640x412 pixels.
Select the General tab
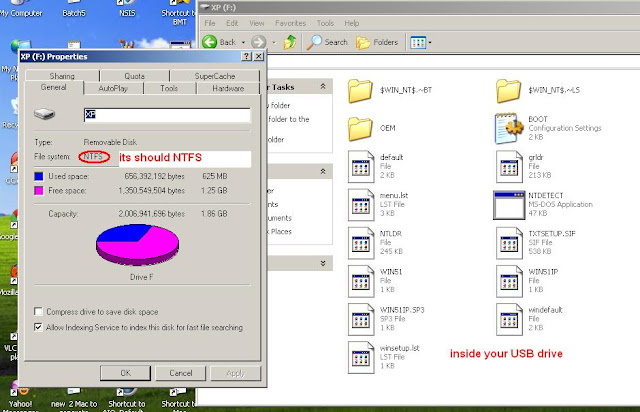click(53, 87)
